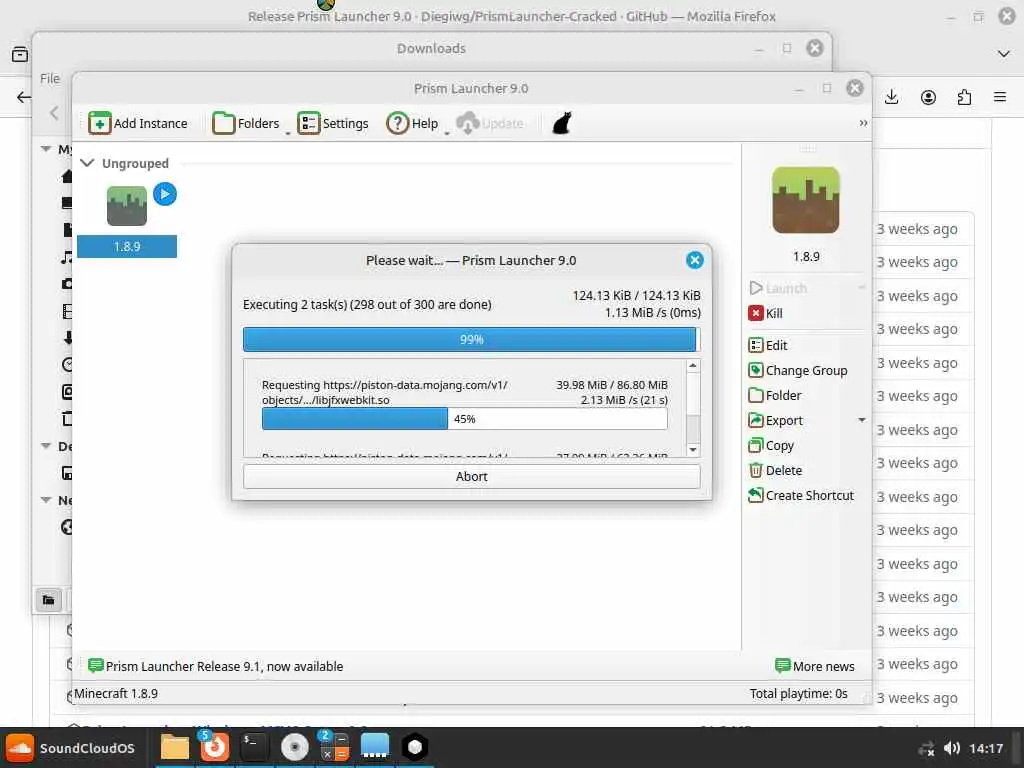Close the Please wait dialog
The image size is (1024, 768).
coord(694,261)
